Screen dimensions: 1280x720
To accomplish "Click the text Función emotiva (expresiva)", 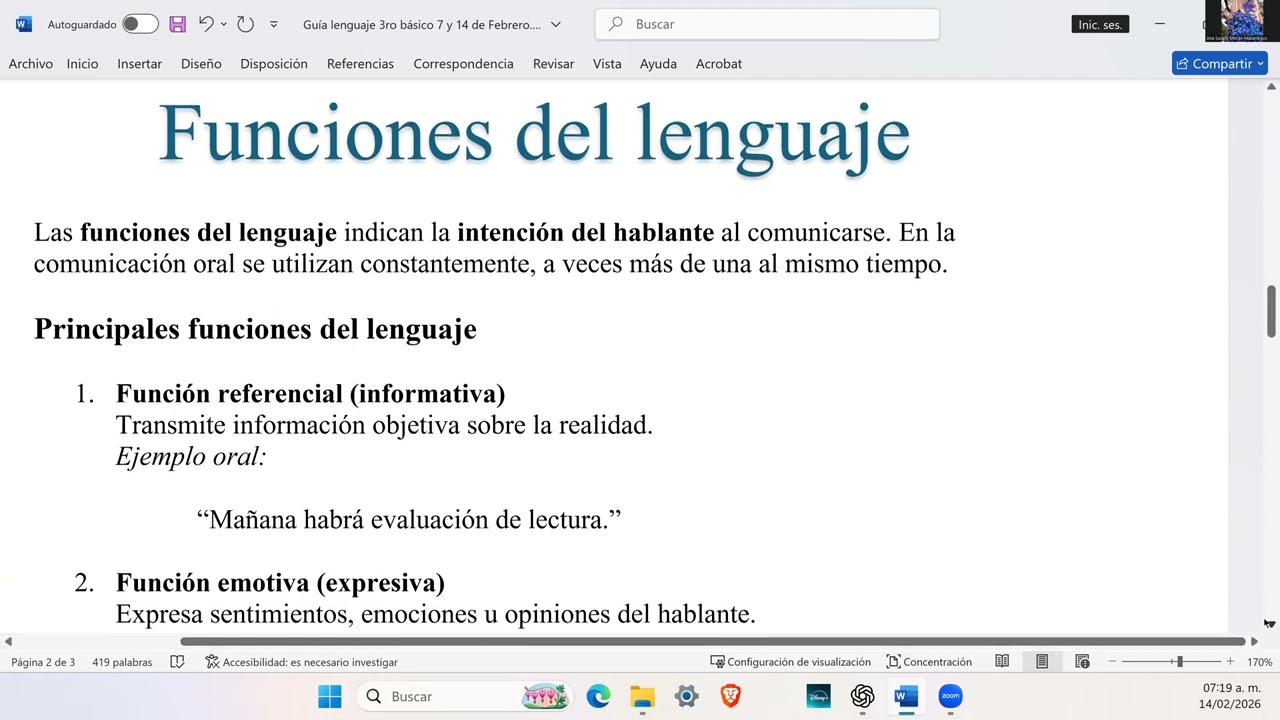I will pos(280,582).
